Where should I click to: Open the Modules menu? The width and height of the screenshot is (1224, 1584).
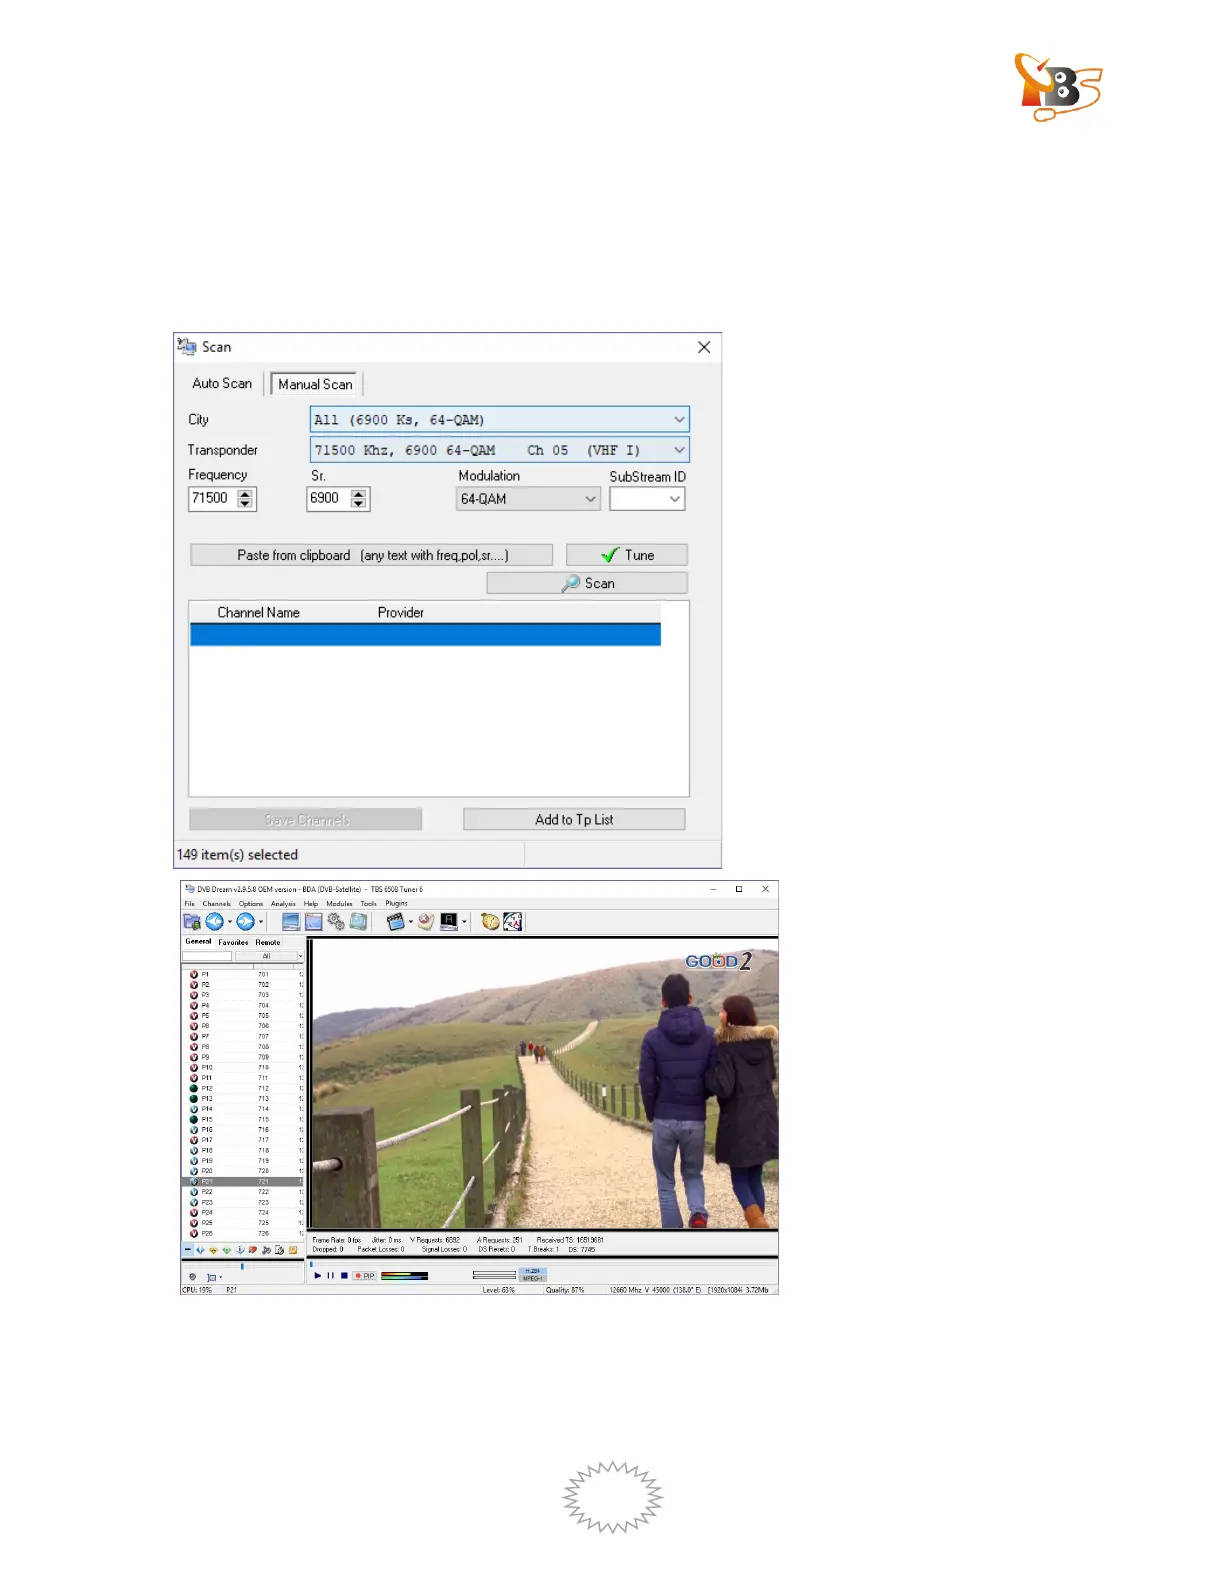[x=339, y=903]
